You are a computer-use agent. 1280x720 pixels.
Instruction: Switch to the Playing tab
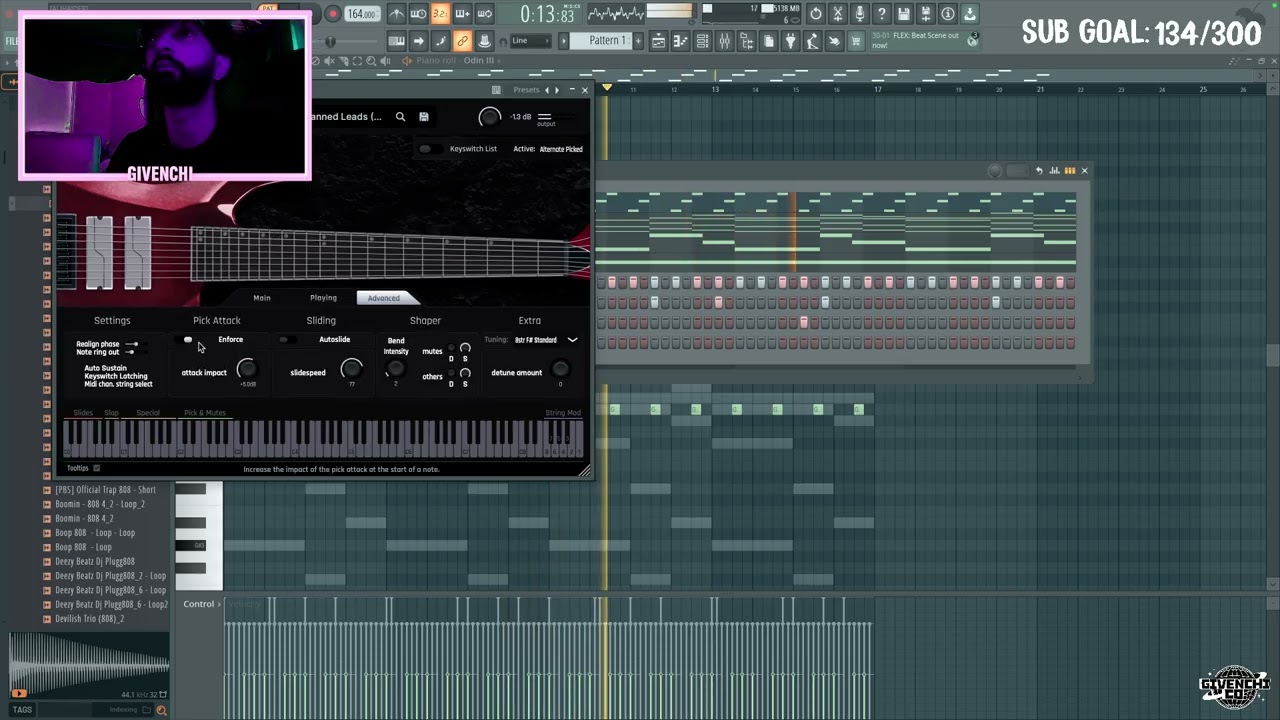coord(323,298)
